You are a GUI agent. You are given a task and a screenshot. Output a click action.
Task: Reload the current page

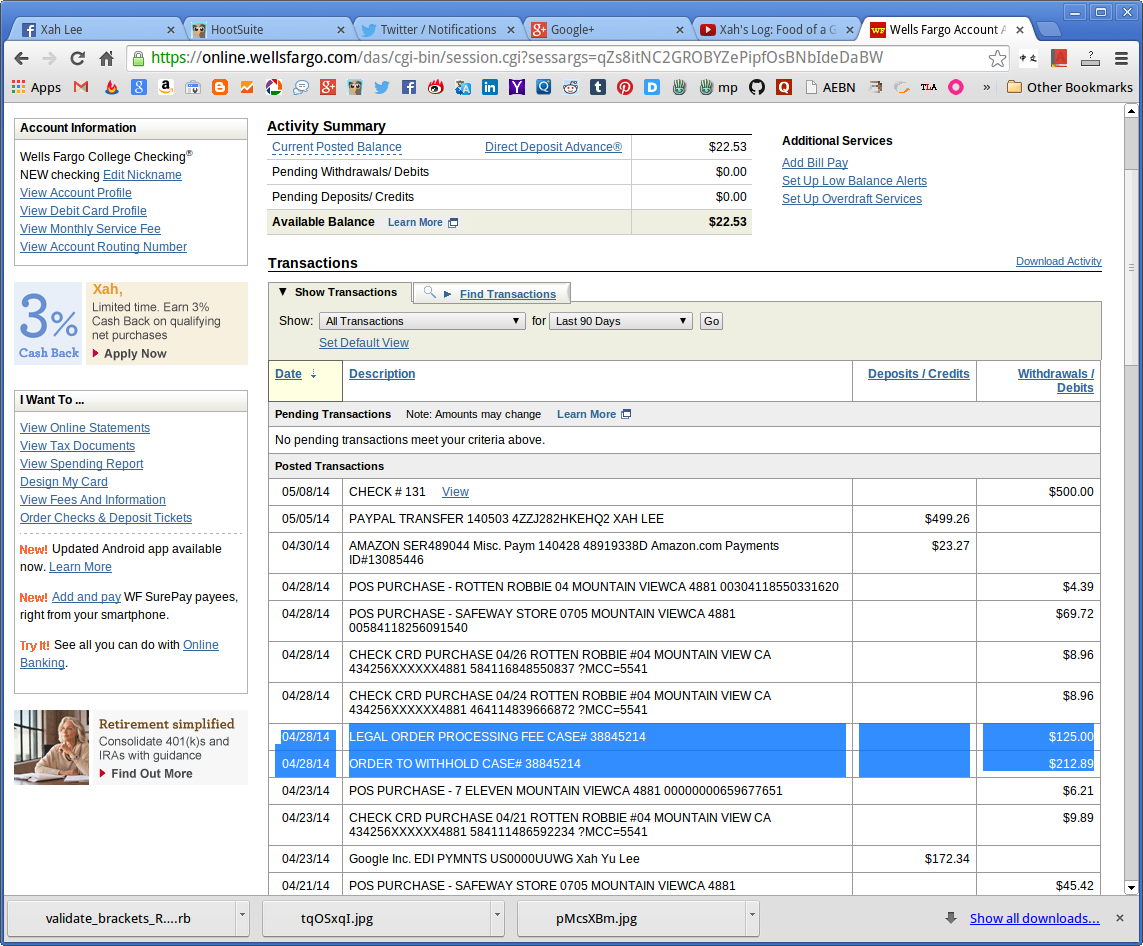[x=77, y=58]
